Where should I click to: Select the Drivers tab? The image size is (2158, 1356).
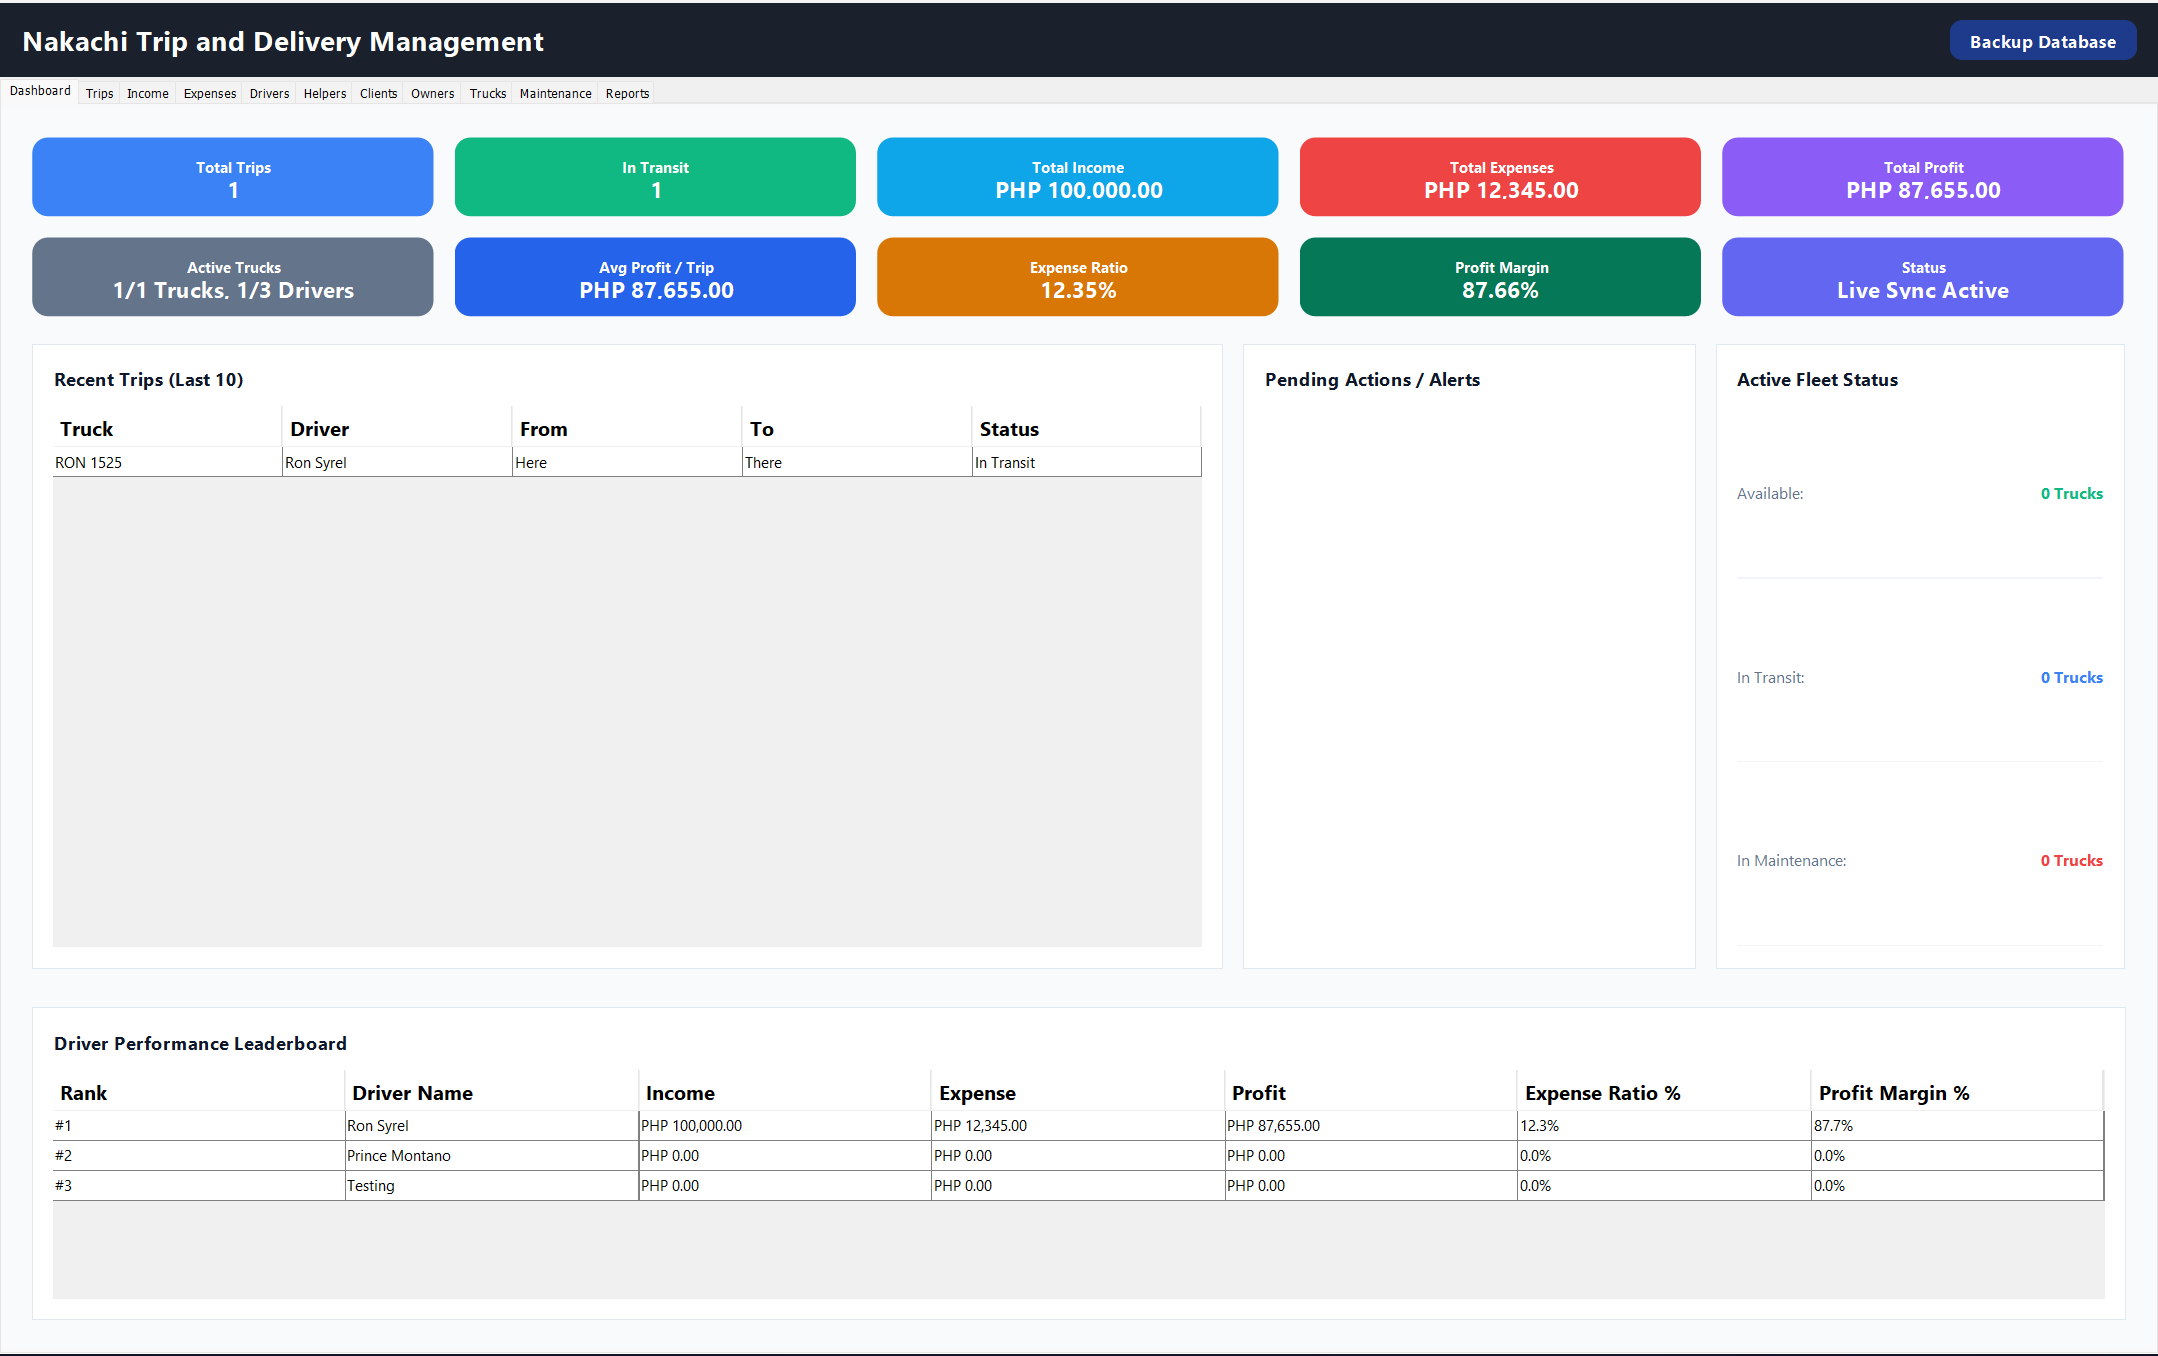[x=270, y=93]
